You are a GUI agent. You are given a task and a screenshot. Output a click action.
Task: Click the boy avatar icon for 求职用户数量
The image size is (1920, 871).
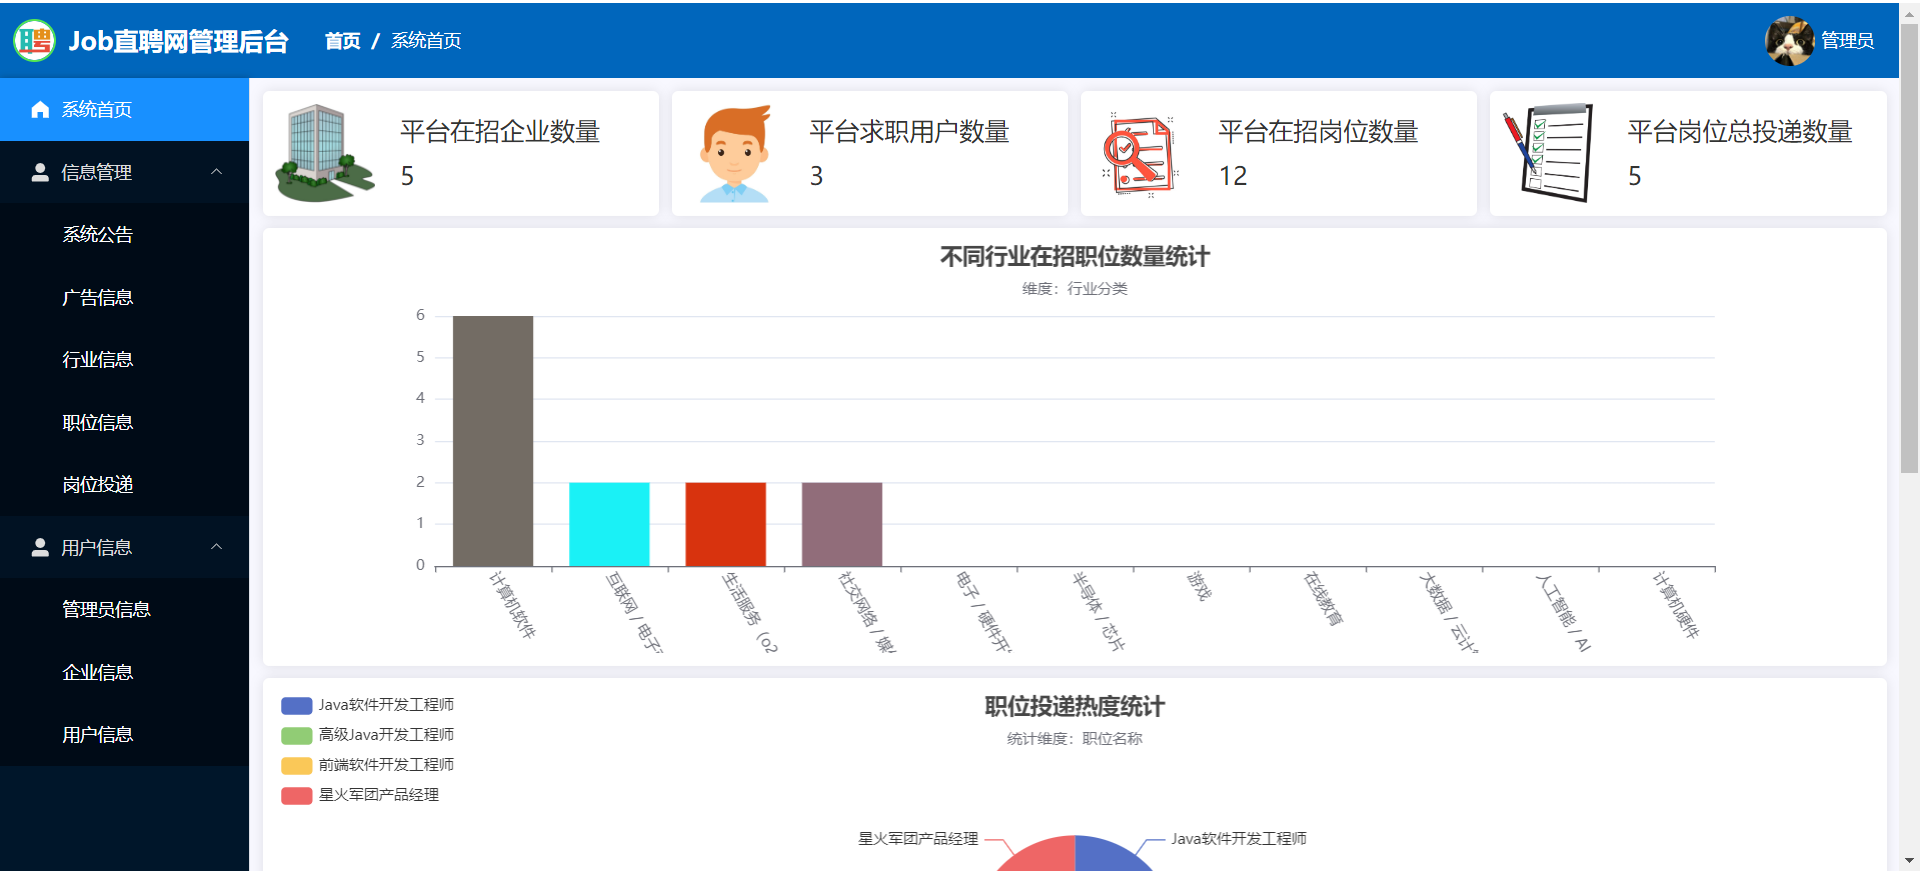pos(735,153)
